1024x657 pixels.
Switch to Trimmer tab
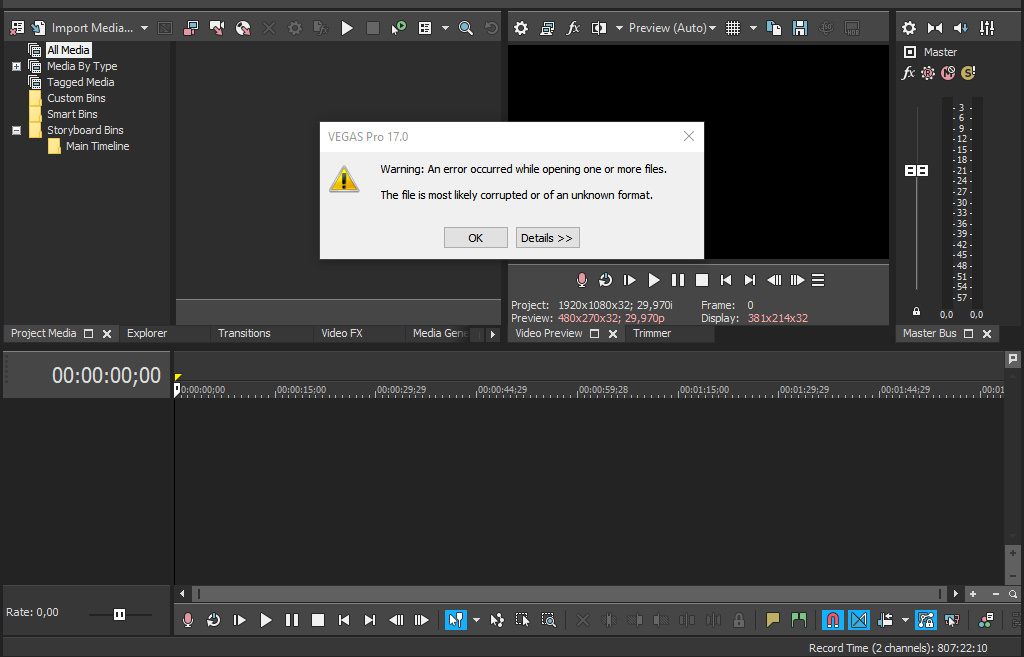coord(652,333)
